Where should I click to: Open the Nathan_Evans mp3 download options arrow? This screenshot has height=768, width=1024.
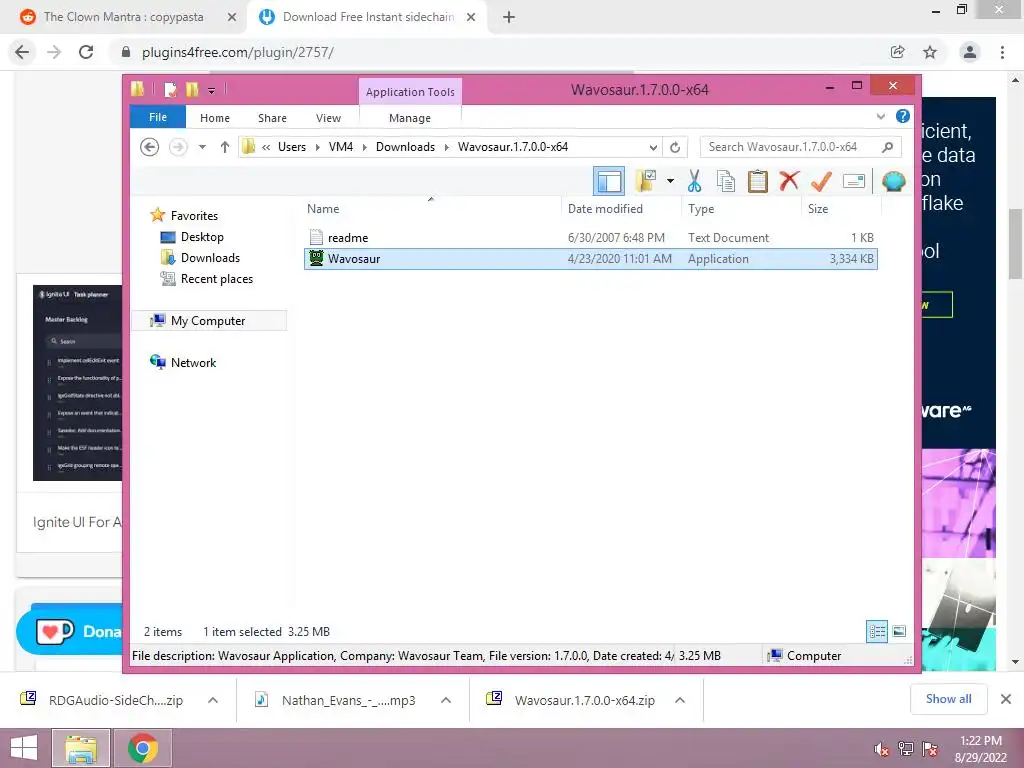click(x=446, y=700)
